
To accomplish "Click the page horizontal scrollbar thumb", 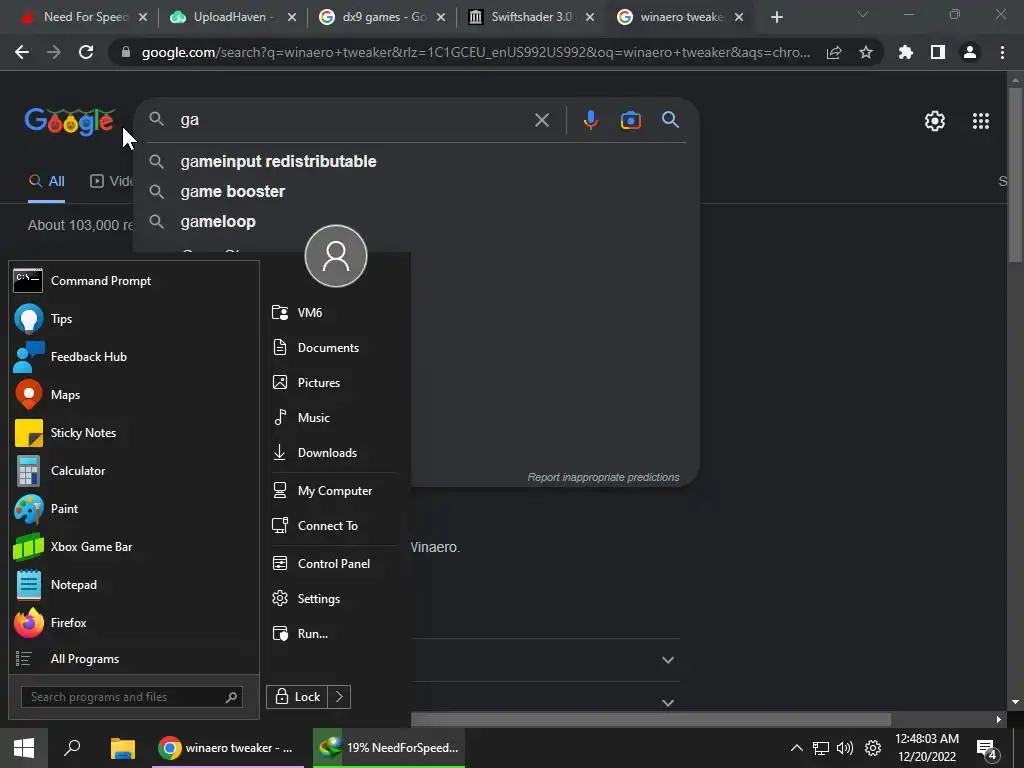I will tap(650, 720).
